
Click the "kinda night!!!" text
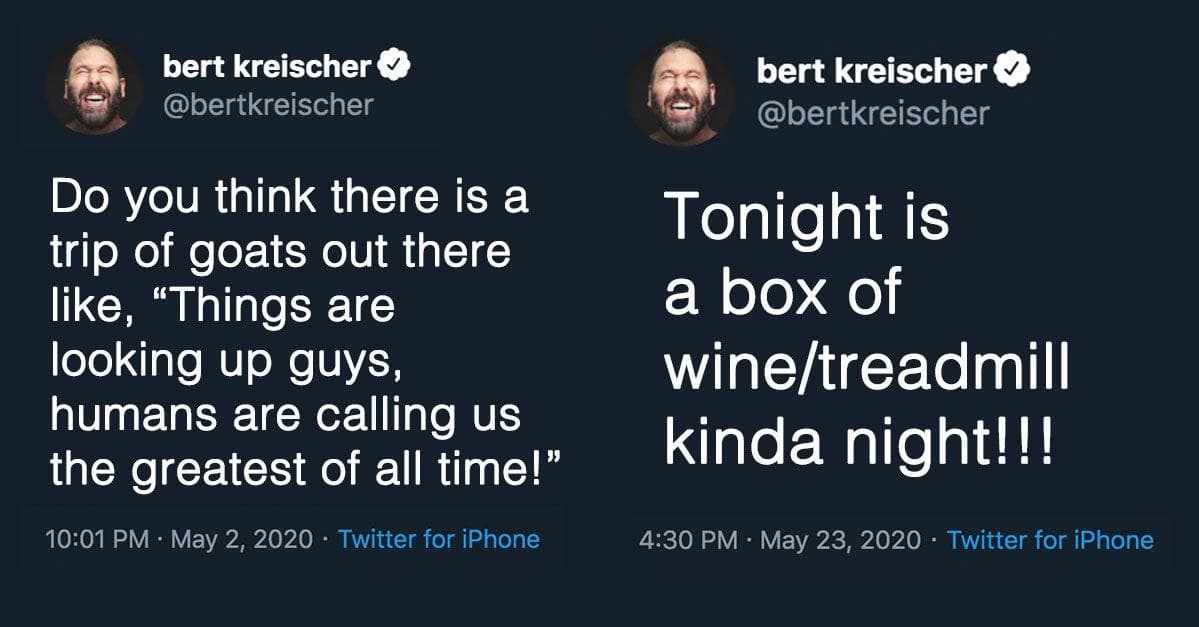click(859, 443)
